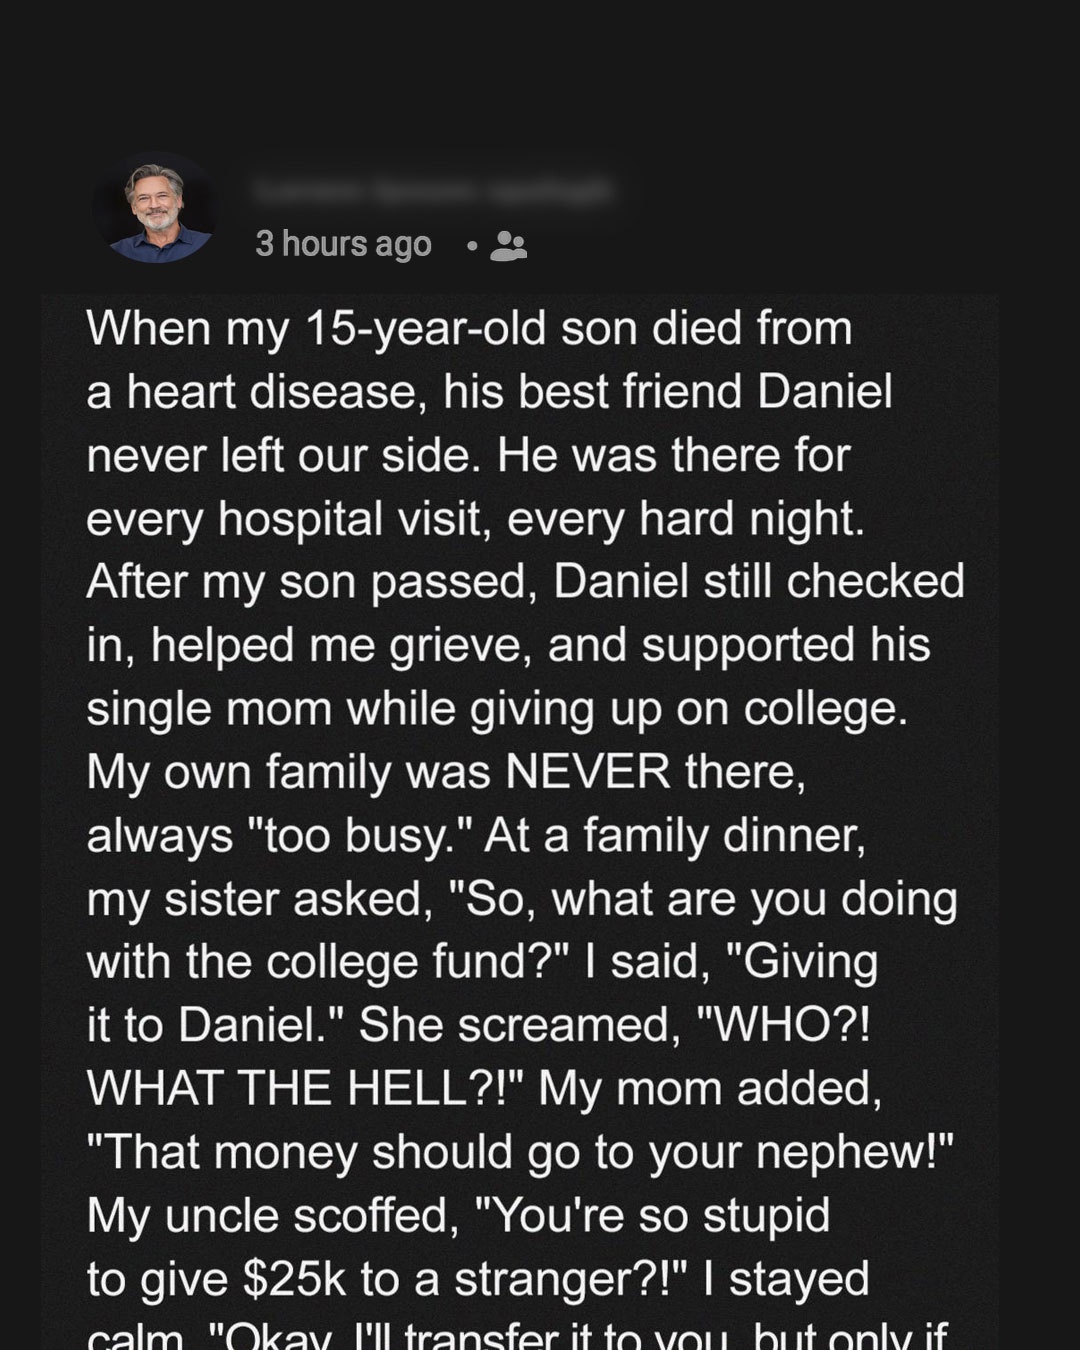Screen dimensions: 1080x1350
Task: Click the blurred author name
Action: coord(432,189)
